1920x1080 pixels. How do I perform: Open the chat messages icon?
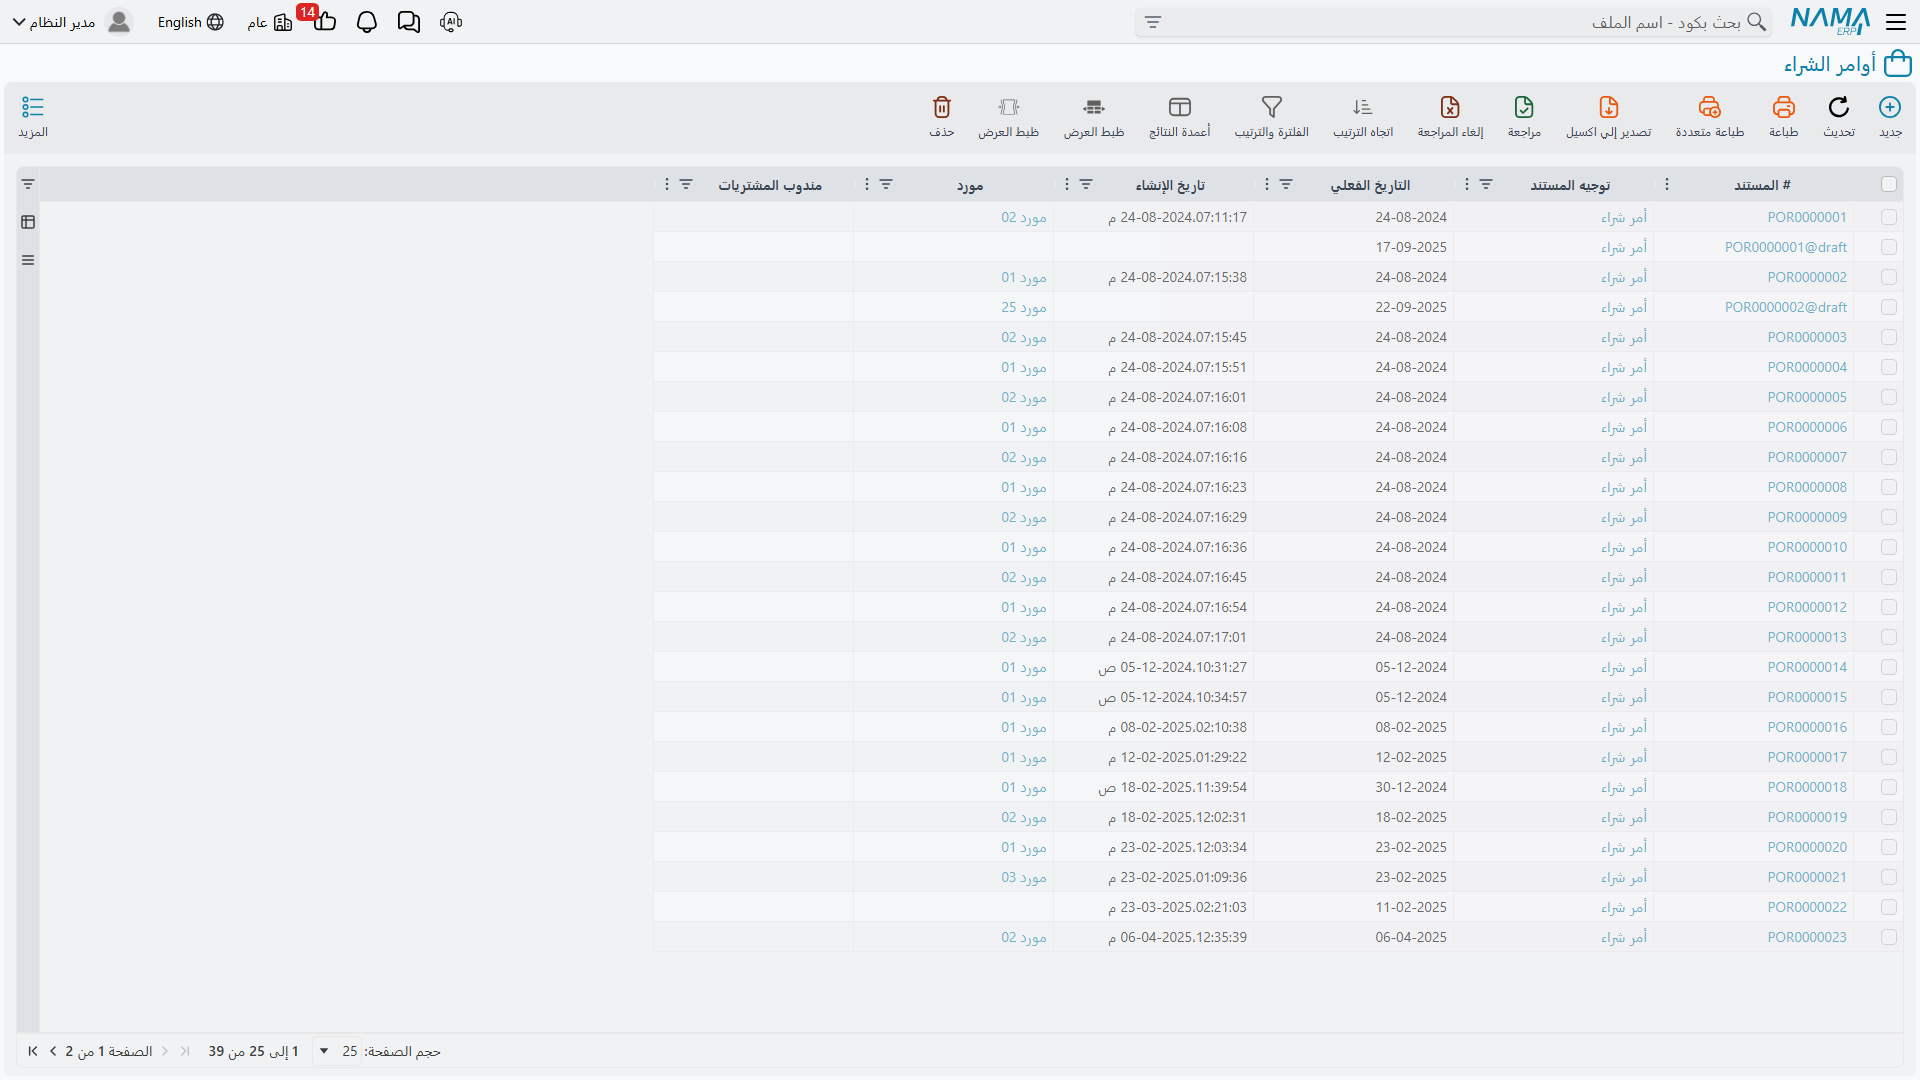(408, 22)
